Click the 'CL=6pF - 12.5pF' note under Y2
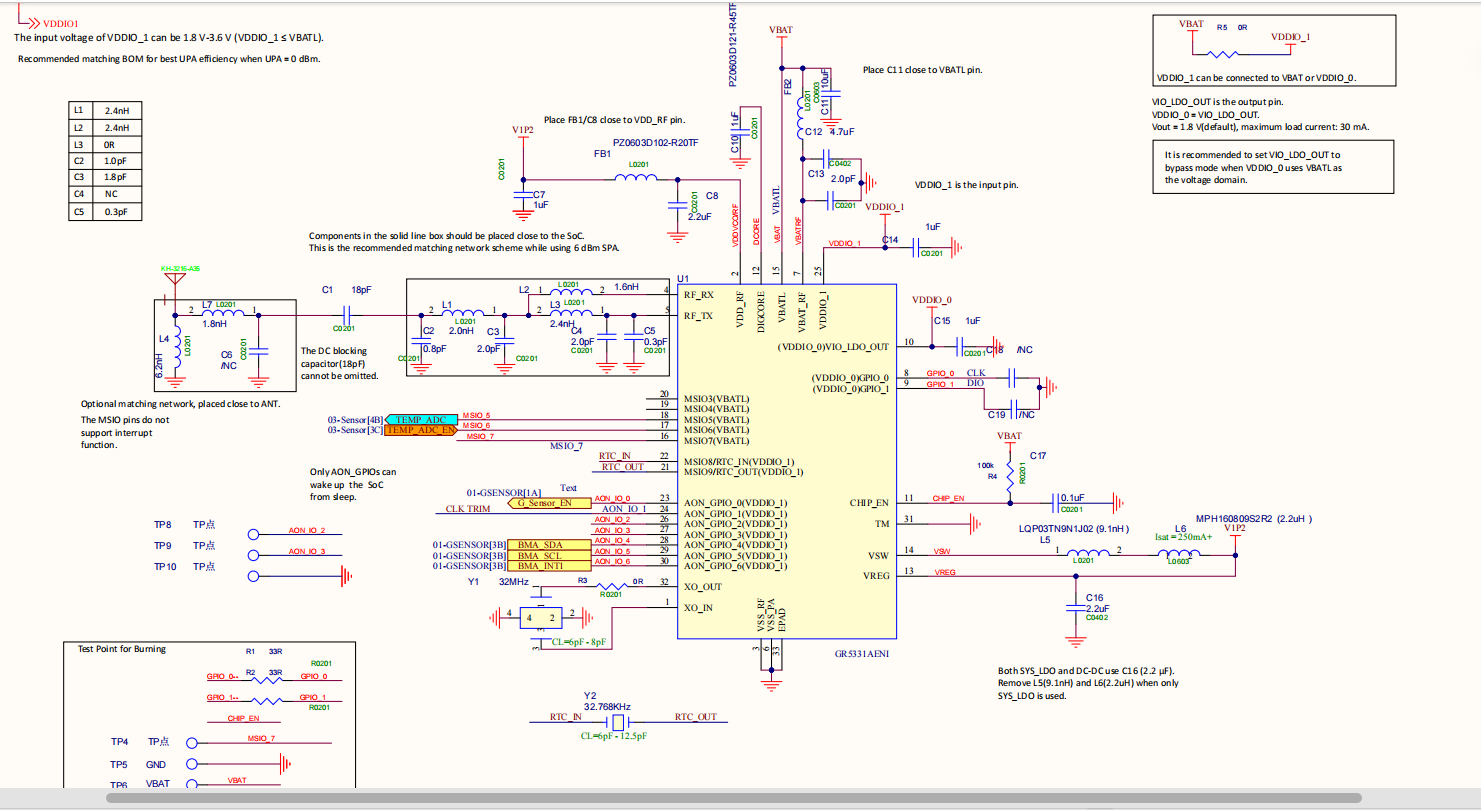 click(x=614, y=735)
